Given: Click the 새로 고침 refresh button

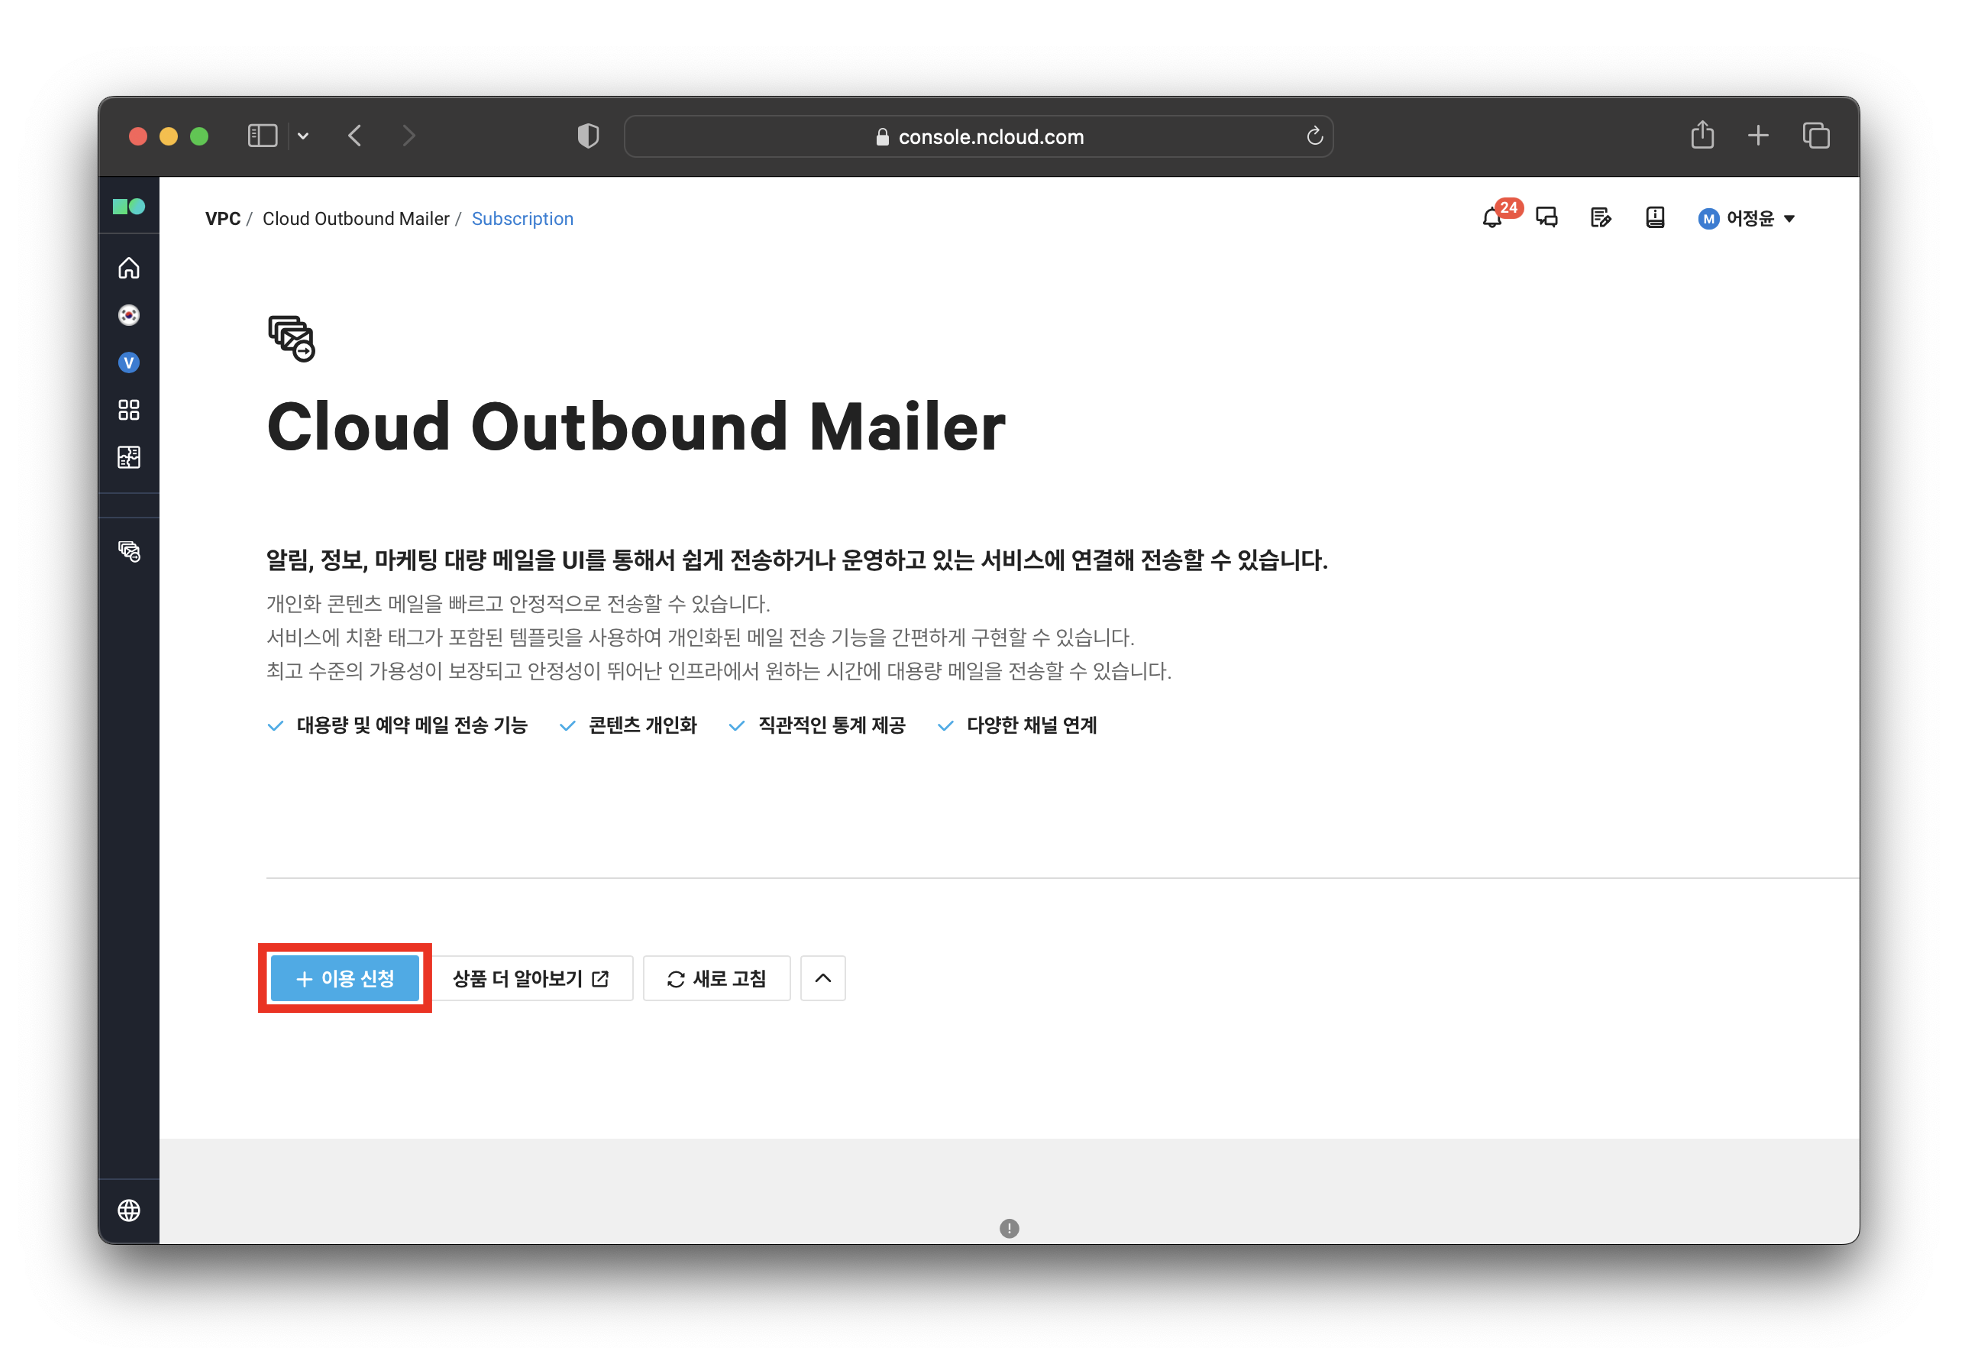Looking at the screenshot, I should point(717,978).
